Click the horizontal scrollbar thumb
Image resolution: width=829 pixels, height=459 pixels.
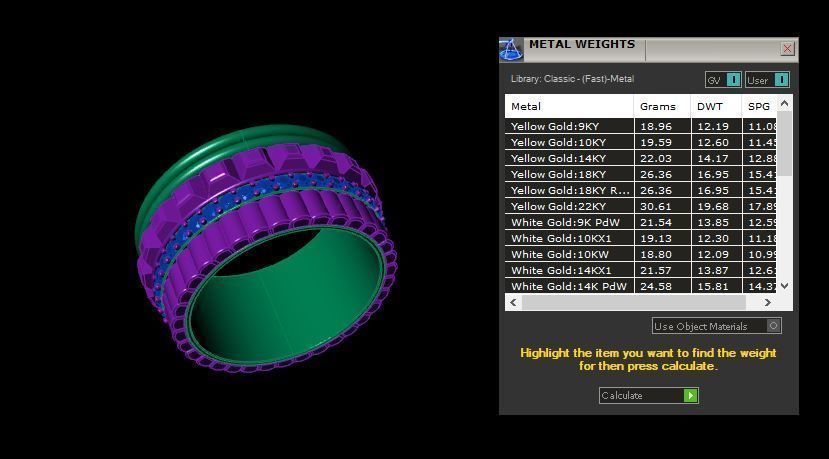(x=633, y=302)
